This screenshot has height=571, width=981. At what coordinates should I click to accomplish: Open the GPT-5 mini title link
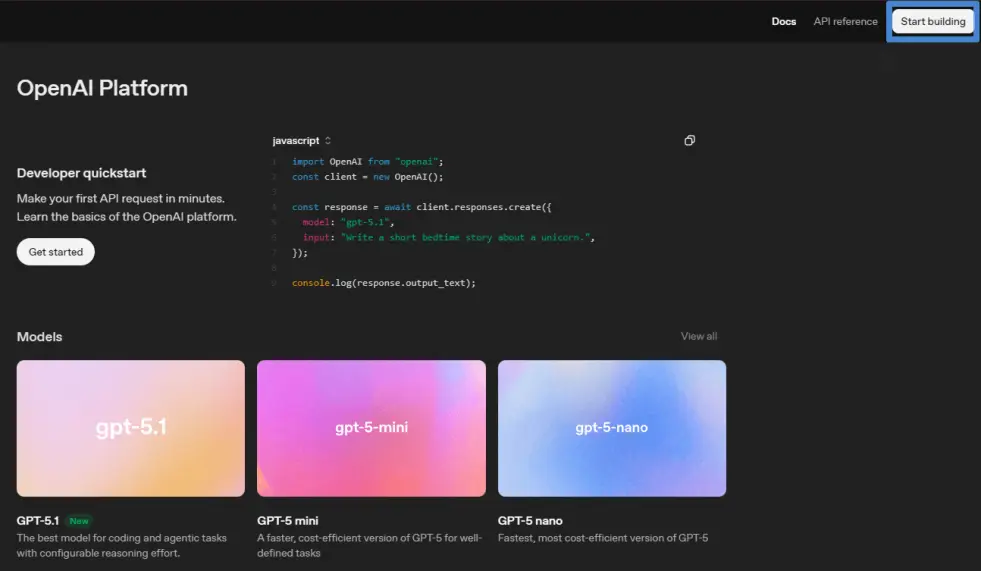point(290,521)
